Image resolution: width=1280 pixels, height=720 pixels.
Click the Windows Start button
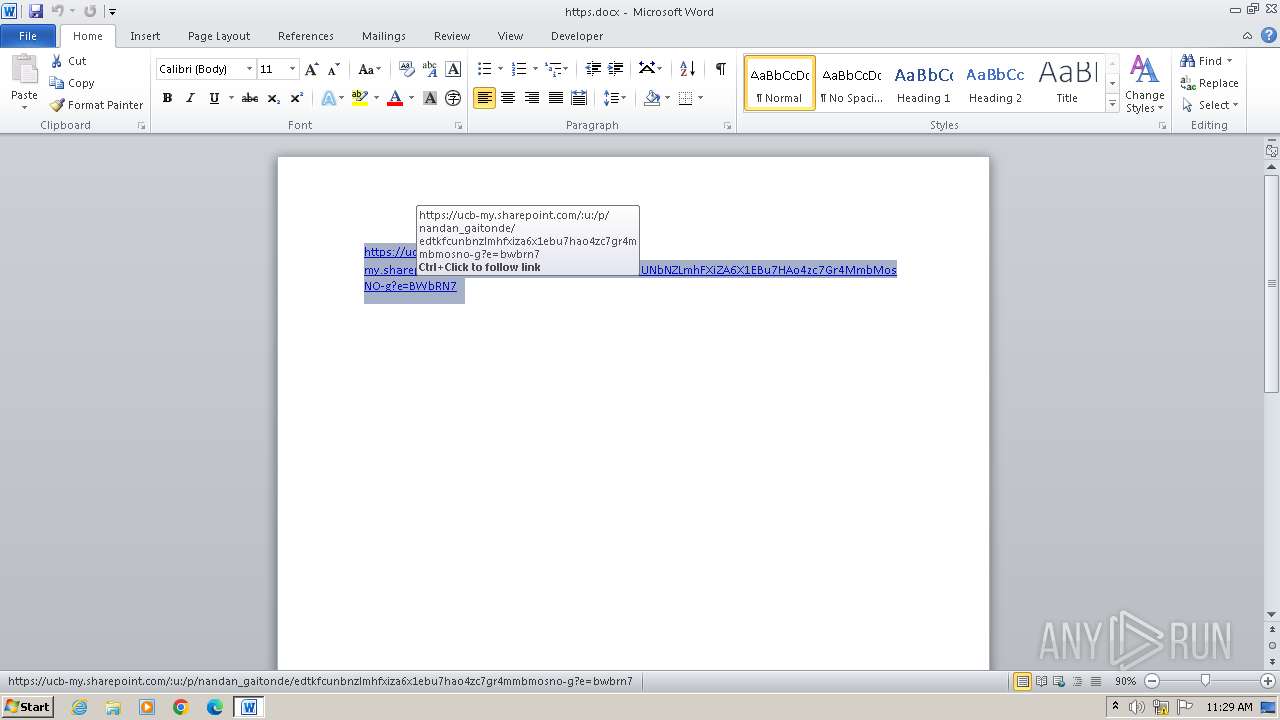pos(28,706)
